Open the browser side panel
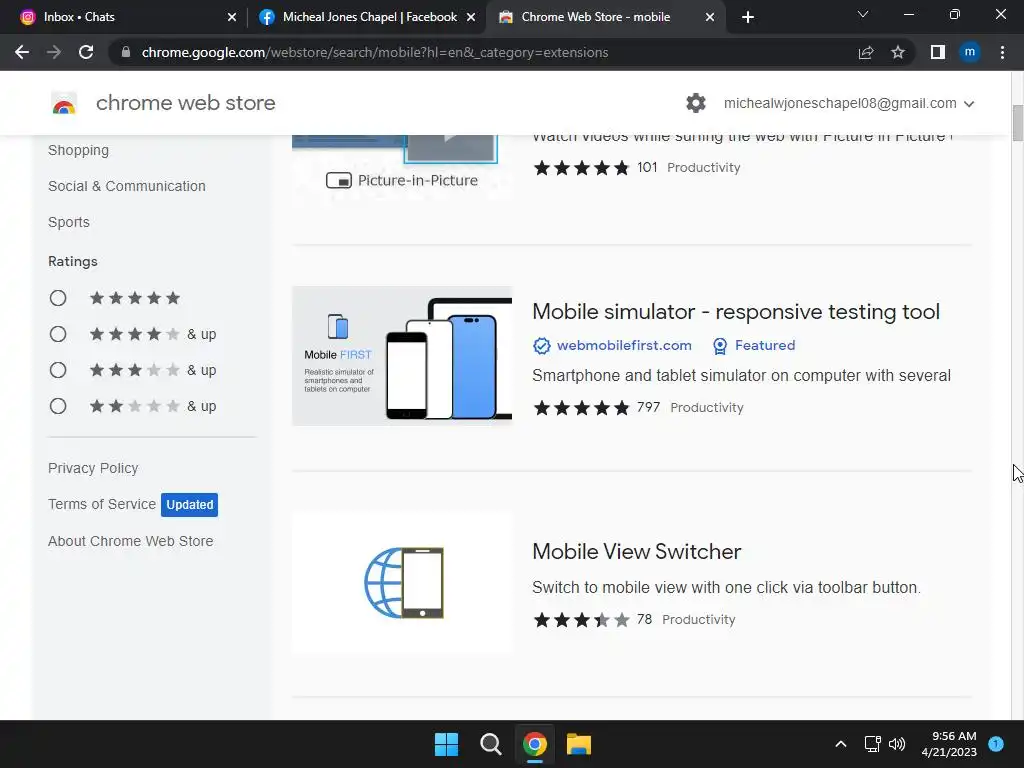Screen dimensions: 1024x768 click(x=938, y=52)
